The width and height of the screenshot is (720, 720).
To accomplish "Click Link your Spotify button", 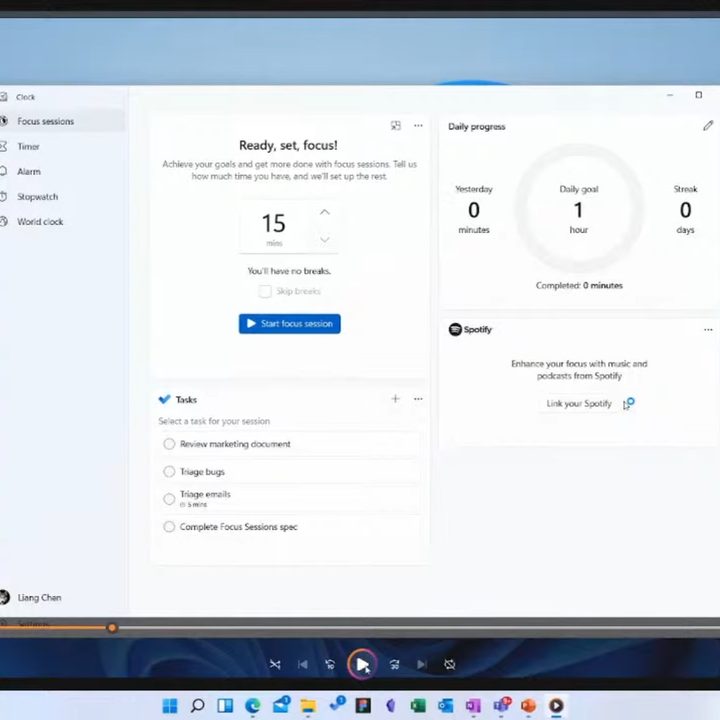I will 579,404.
